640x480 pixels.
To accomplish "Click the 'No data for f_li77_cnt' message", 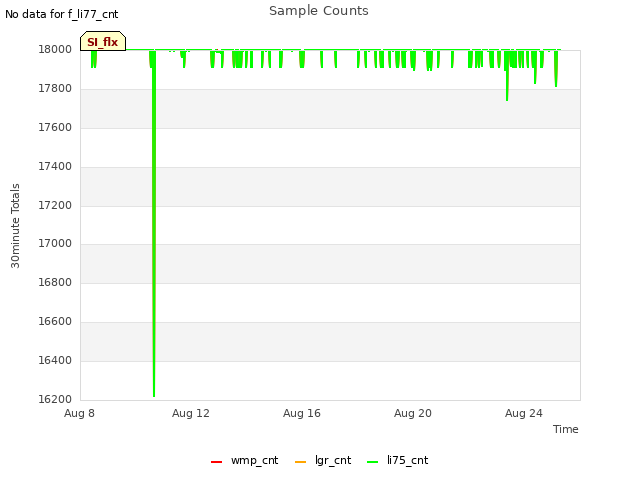I will (x=62, y=14).
